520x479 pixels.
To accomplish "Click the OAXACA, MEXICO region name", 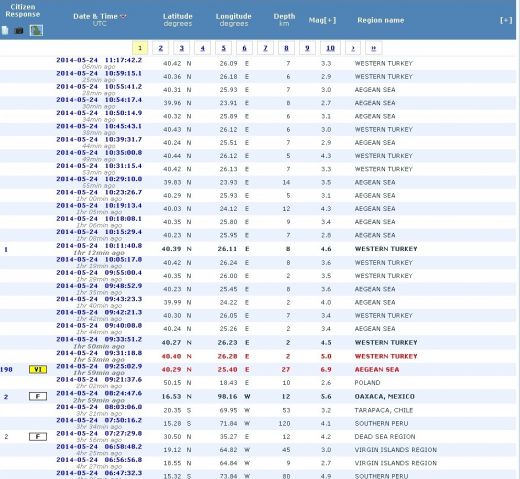I will click(384, 397).
